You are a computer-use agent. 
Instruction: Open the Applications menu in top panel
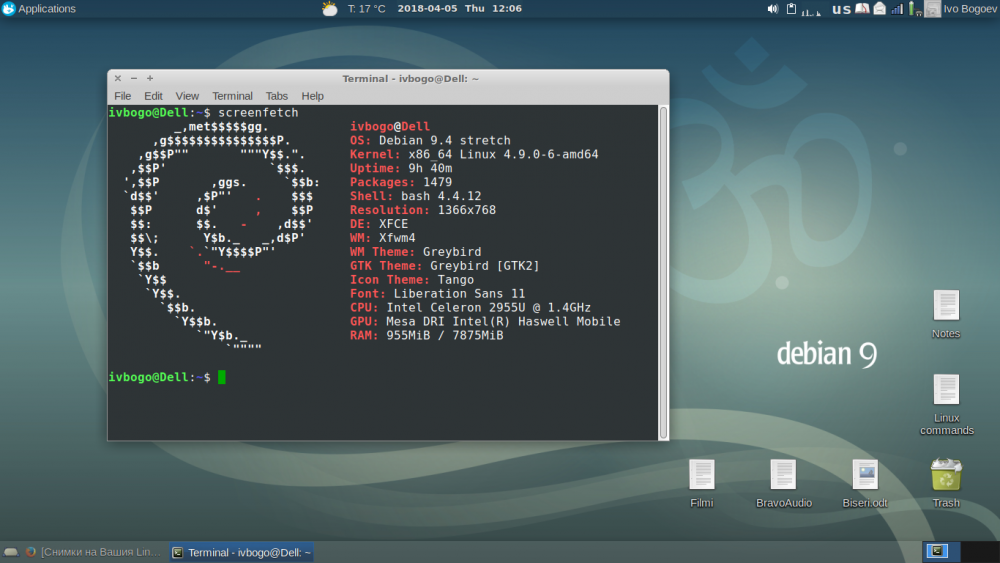click(x=39, y=9)
